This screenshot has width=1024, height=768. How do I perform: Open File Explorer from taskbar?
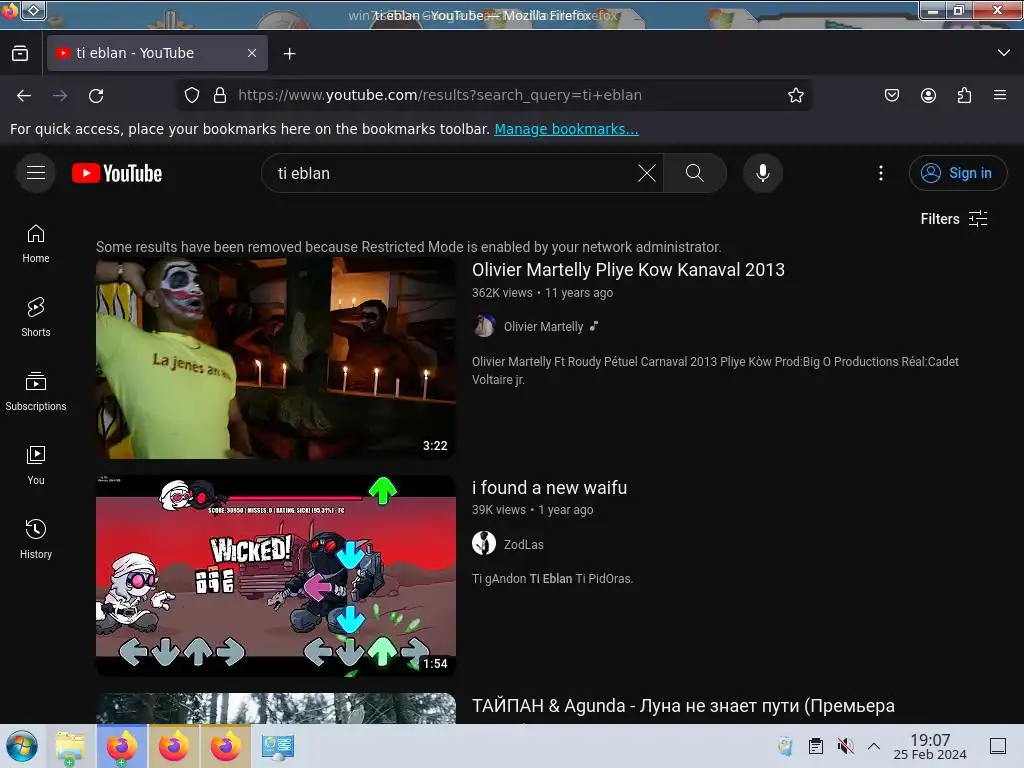pyautogui.click(x=70, y=746)
